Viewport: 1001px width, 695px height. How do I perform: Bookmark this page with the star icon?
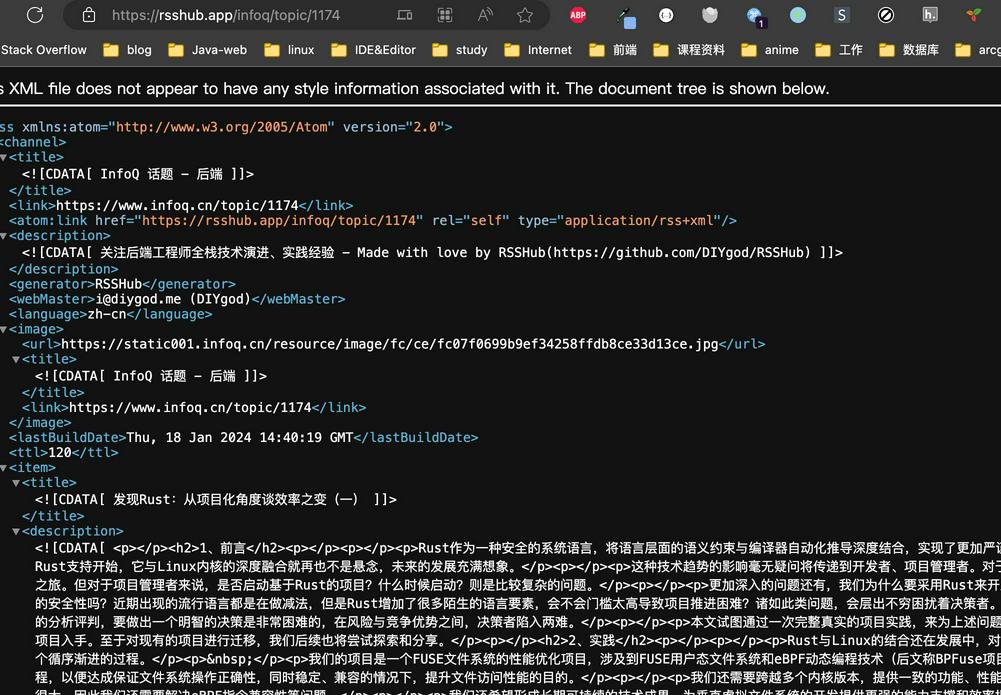tap(525, 15)
